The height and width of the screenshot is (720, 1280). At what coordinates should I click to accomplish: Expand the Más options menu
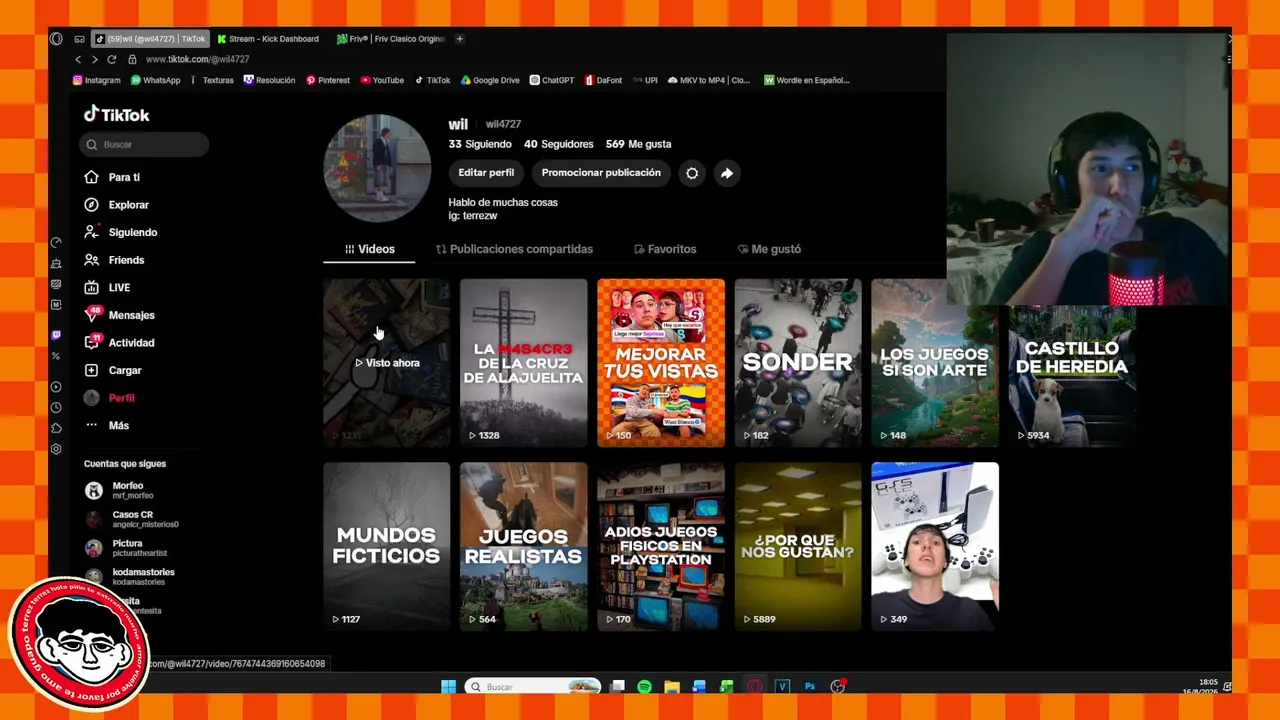(106, 425)
